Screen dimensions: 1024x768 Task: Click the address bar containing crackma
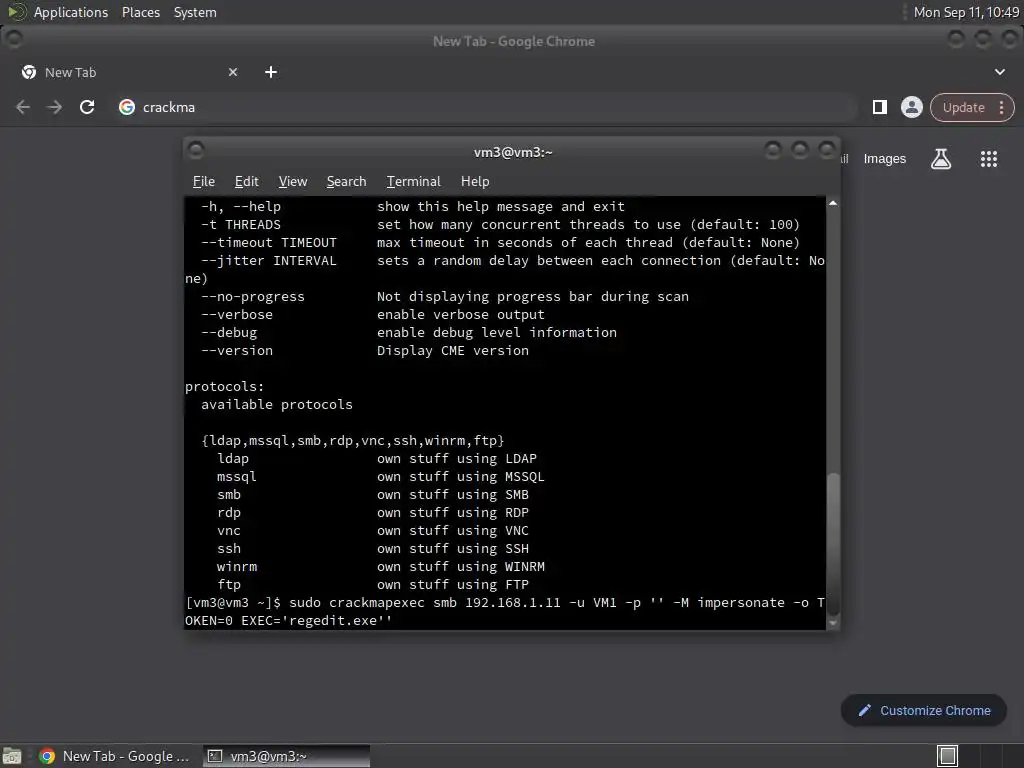[483, 107]
